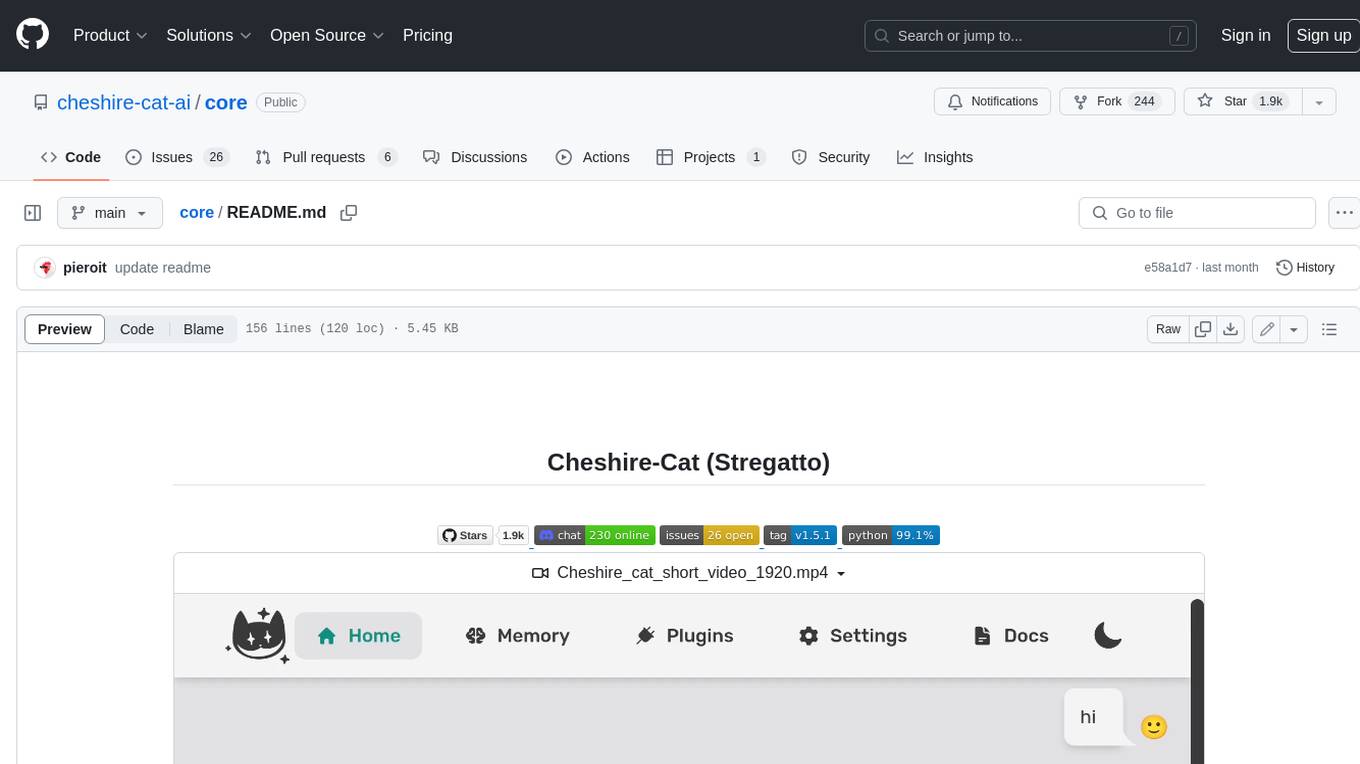Open the Projects tab
Viewport: 1360px width, 764px height.
click(711, 157)
